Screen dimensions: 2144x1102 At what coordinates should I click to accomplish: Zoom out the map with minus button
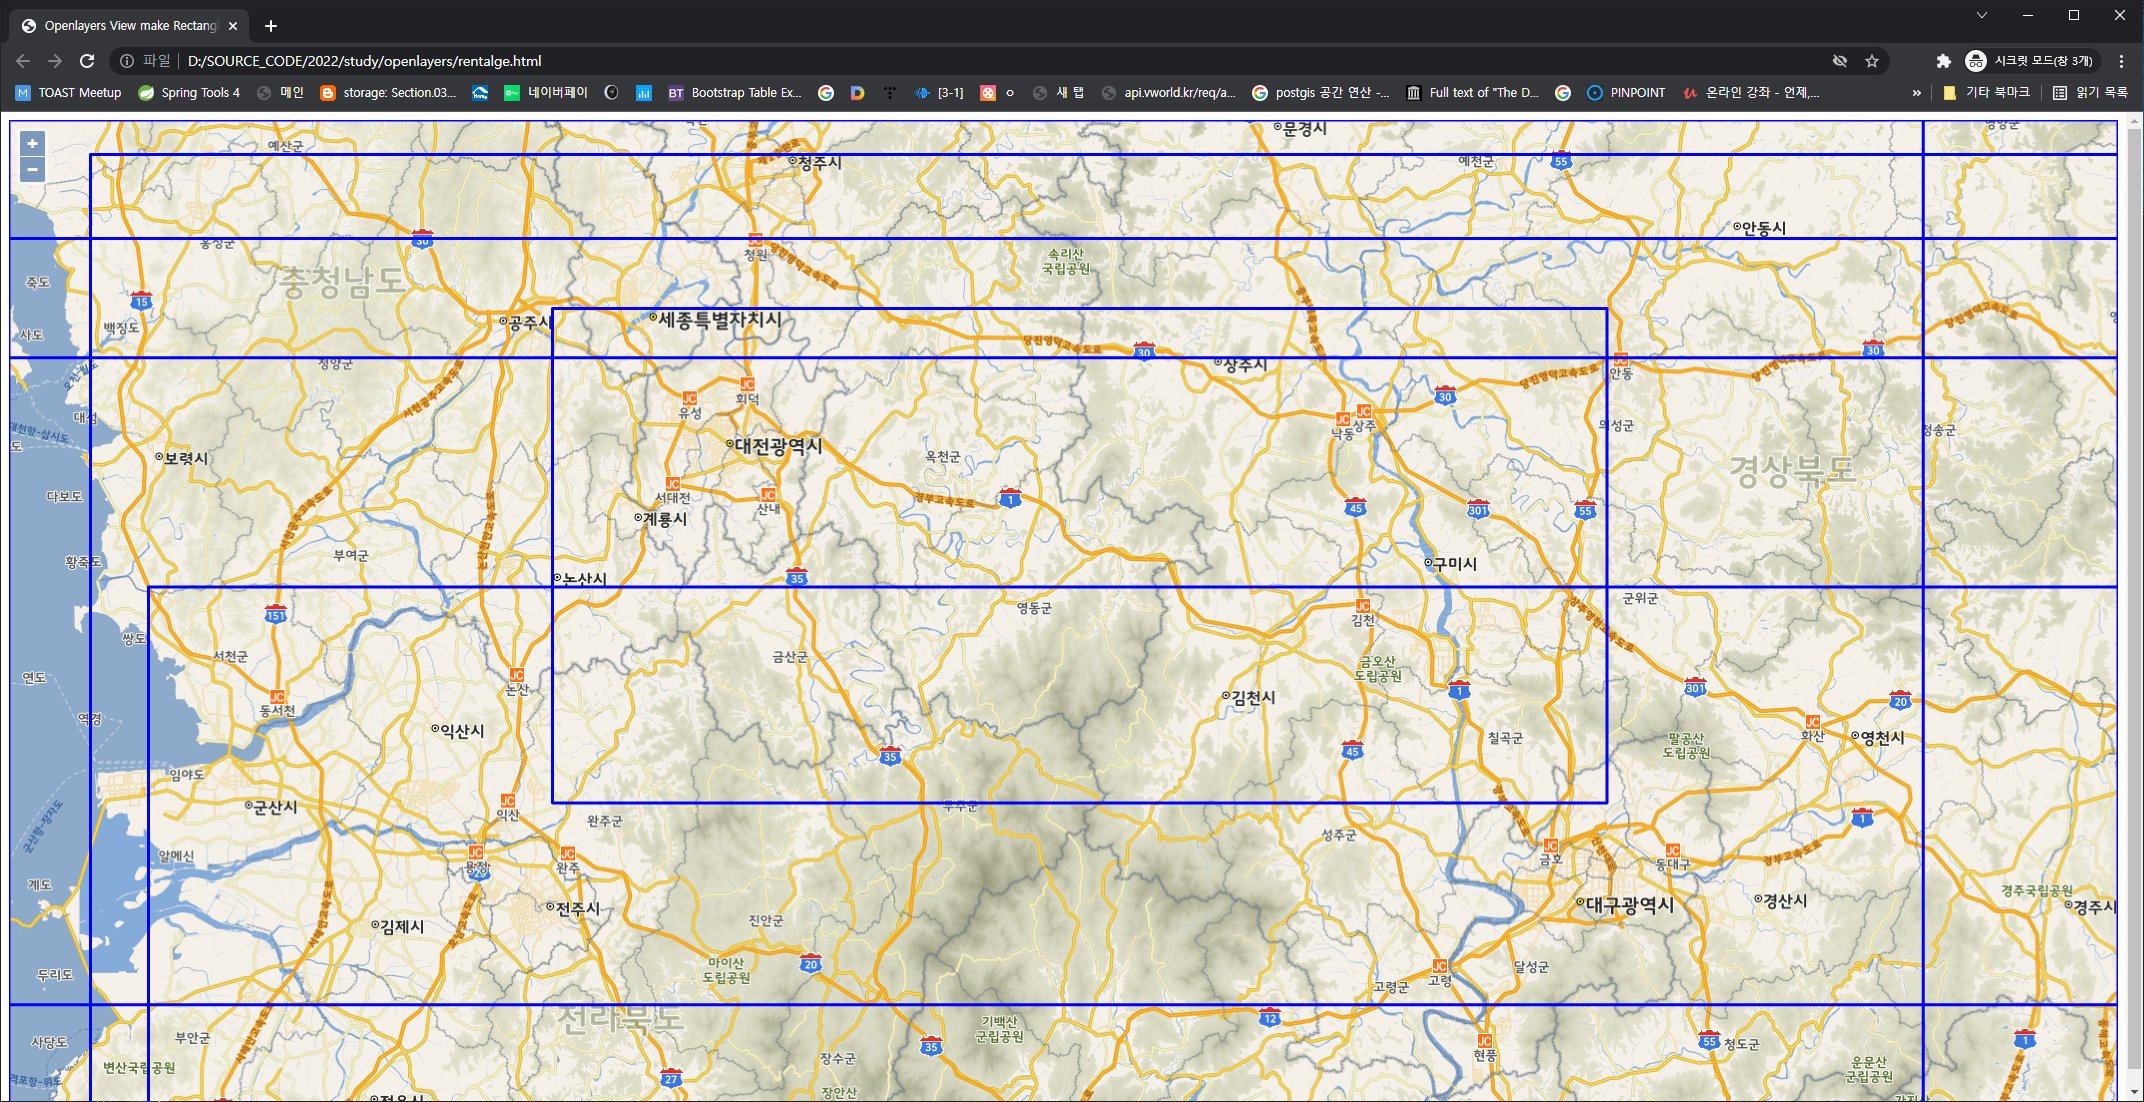coord(32,169)
